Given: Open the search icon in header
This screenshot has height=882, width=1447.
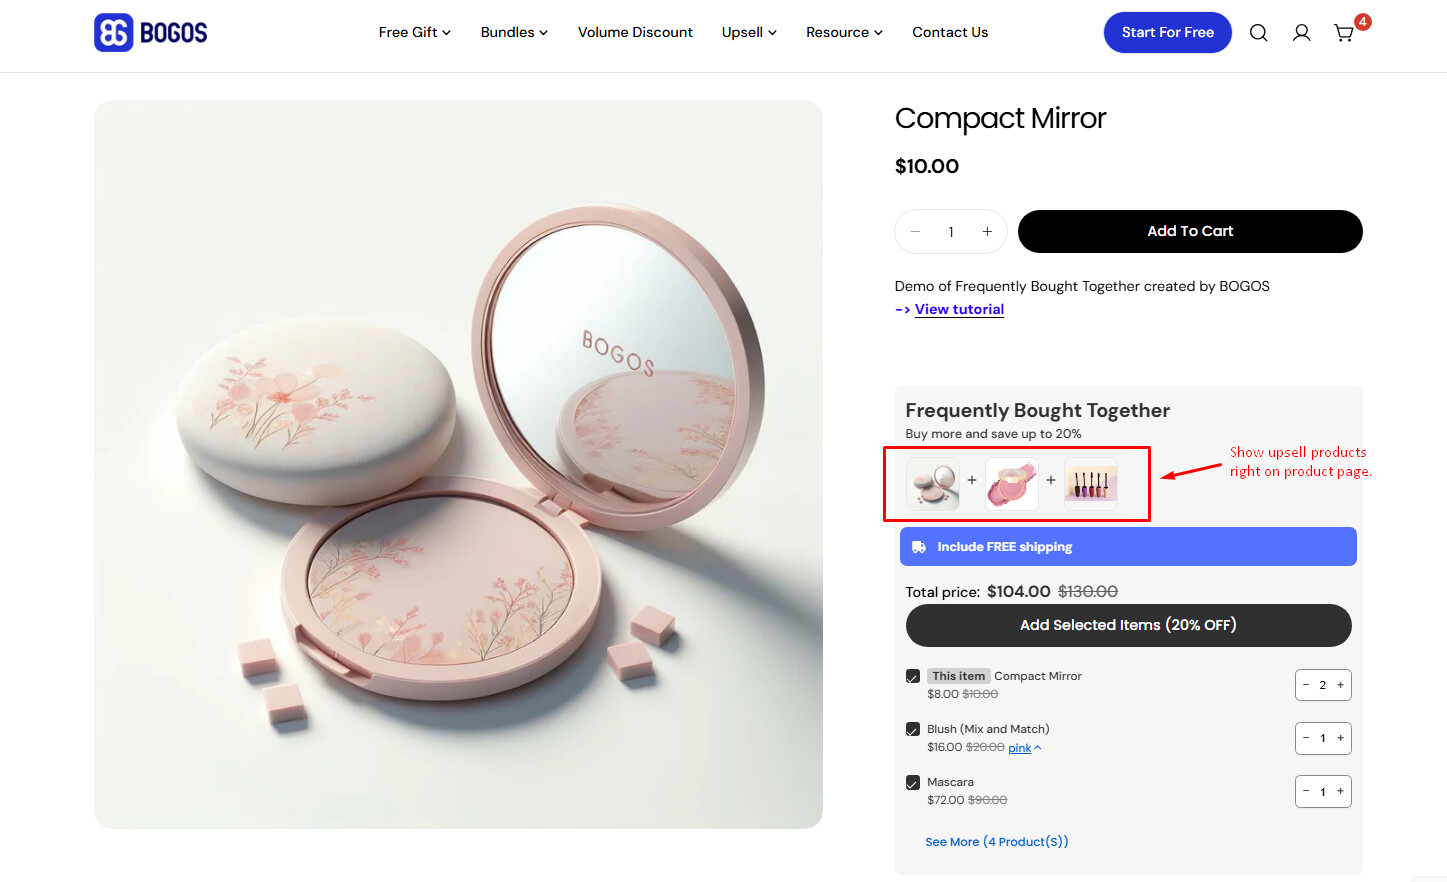Looking at the screenshot, I should (1258, 33).
